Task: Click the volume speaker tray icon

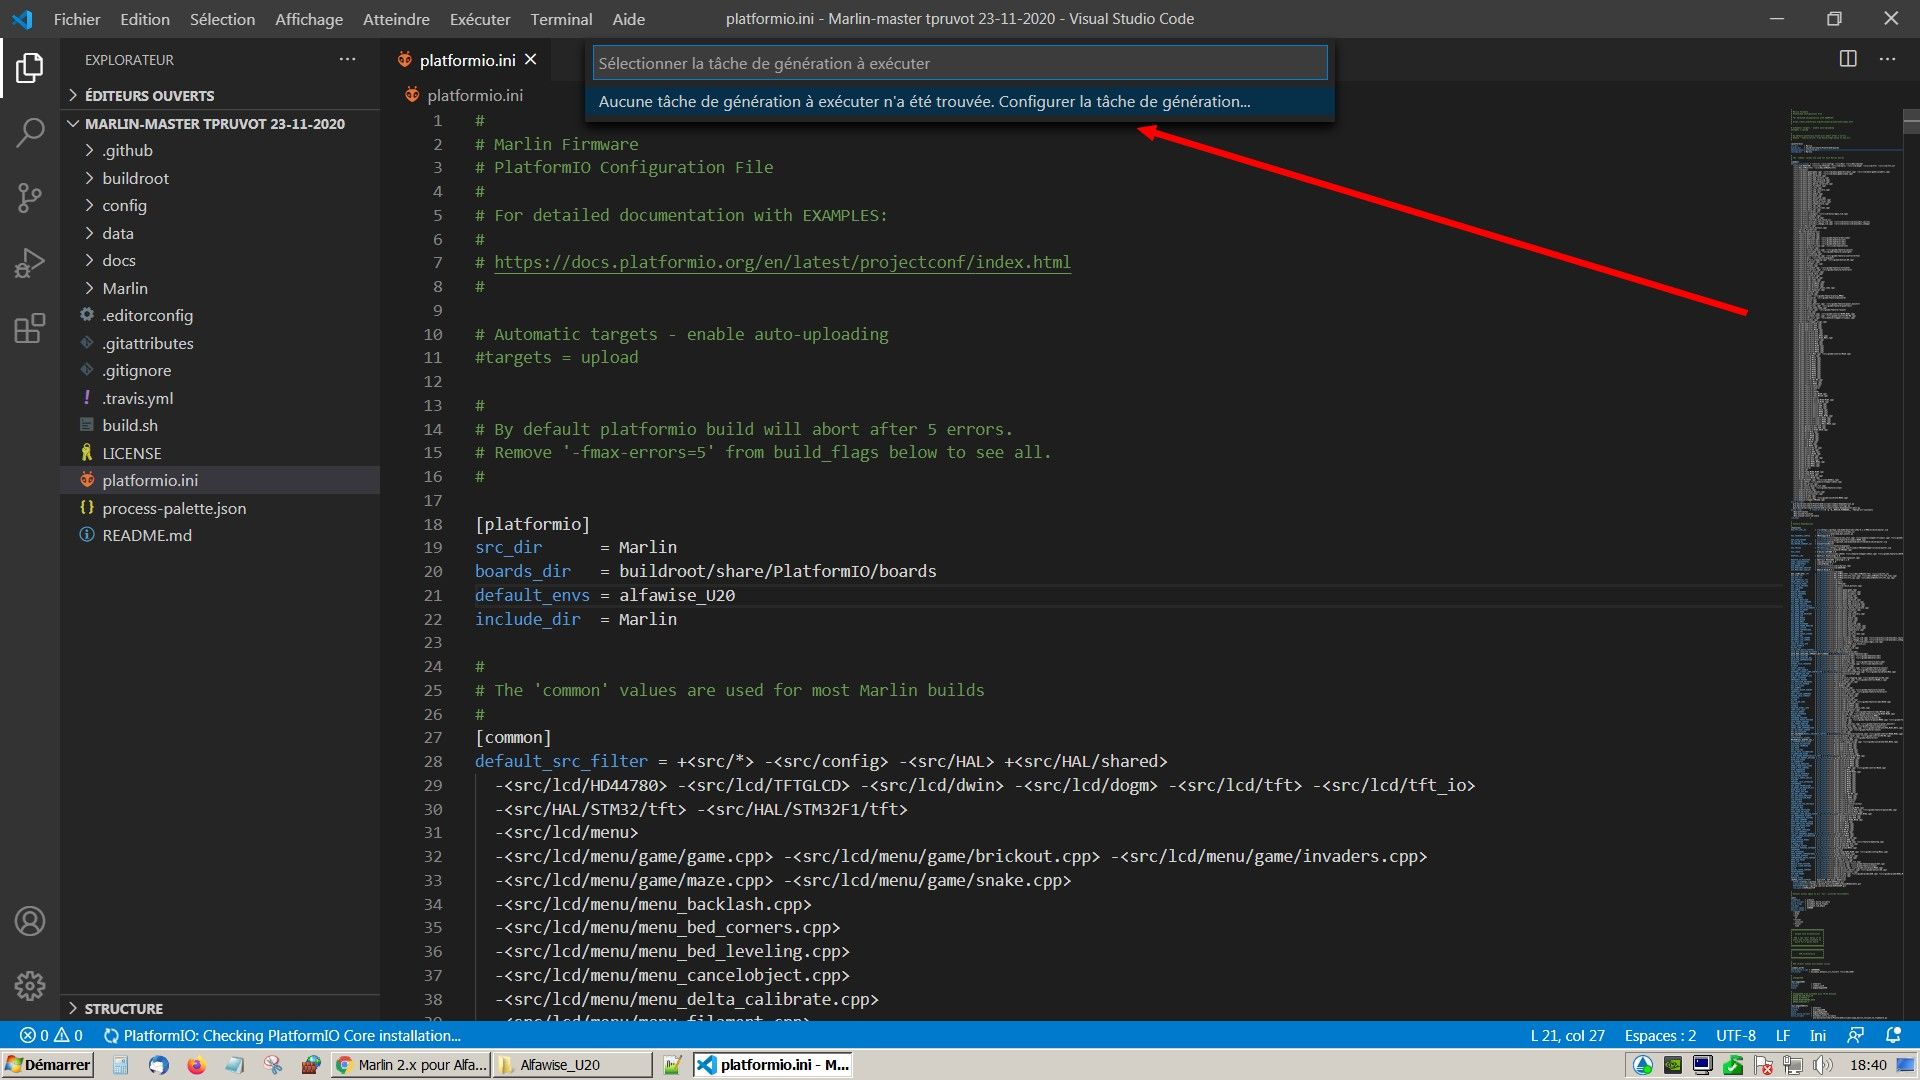Action: click(1823, 1065)
